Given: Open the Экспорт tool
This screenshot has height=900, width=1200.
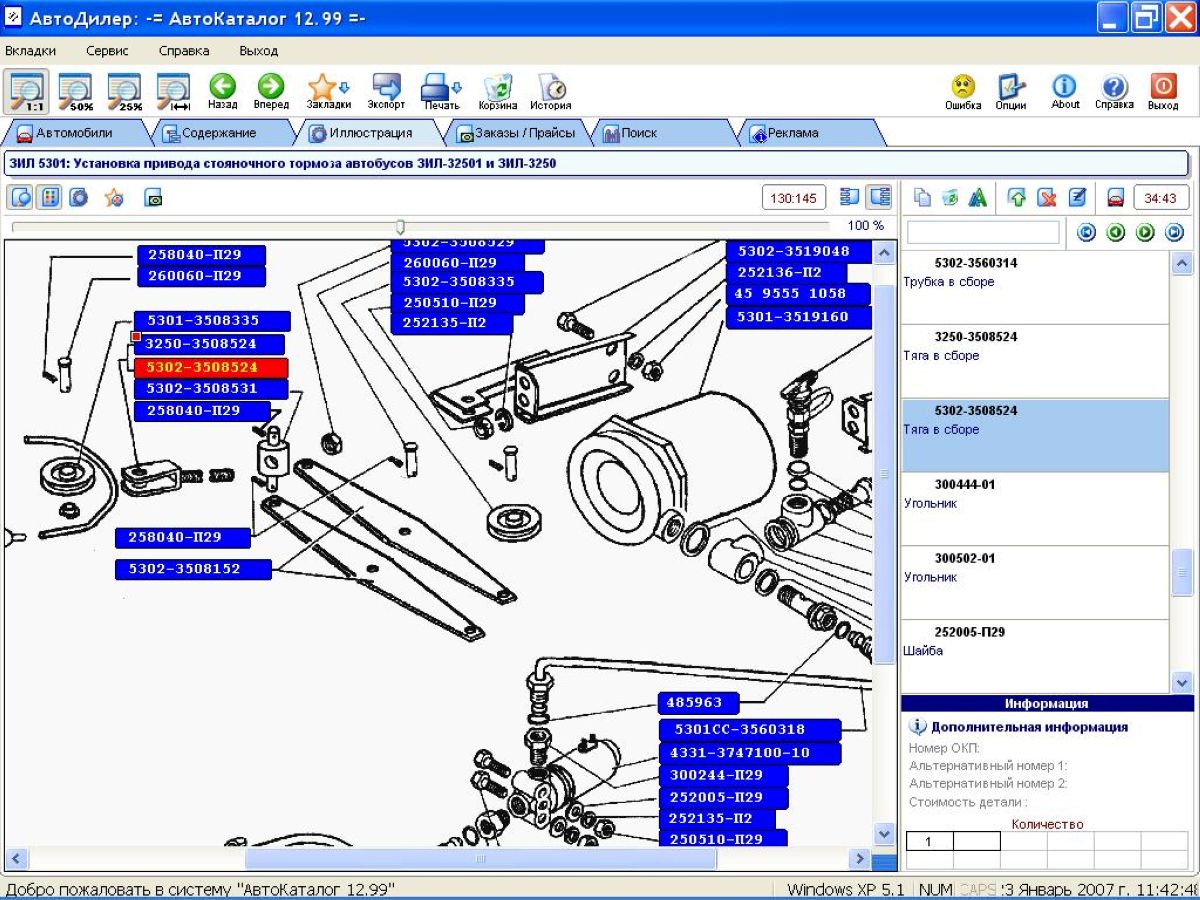Looking at the screenshot, I should (x=386, y=91).
